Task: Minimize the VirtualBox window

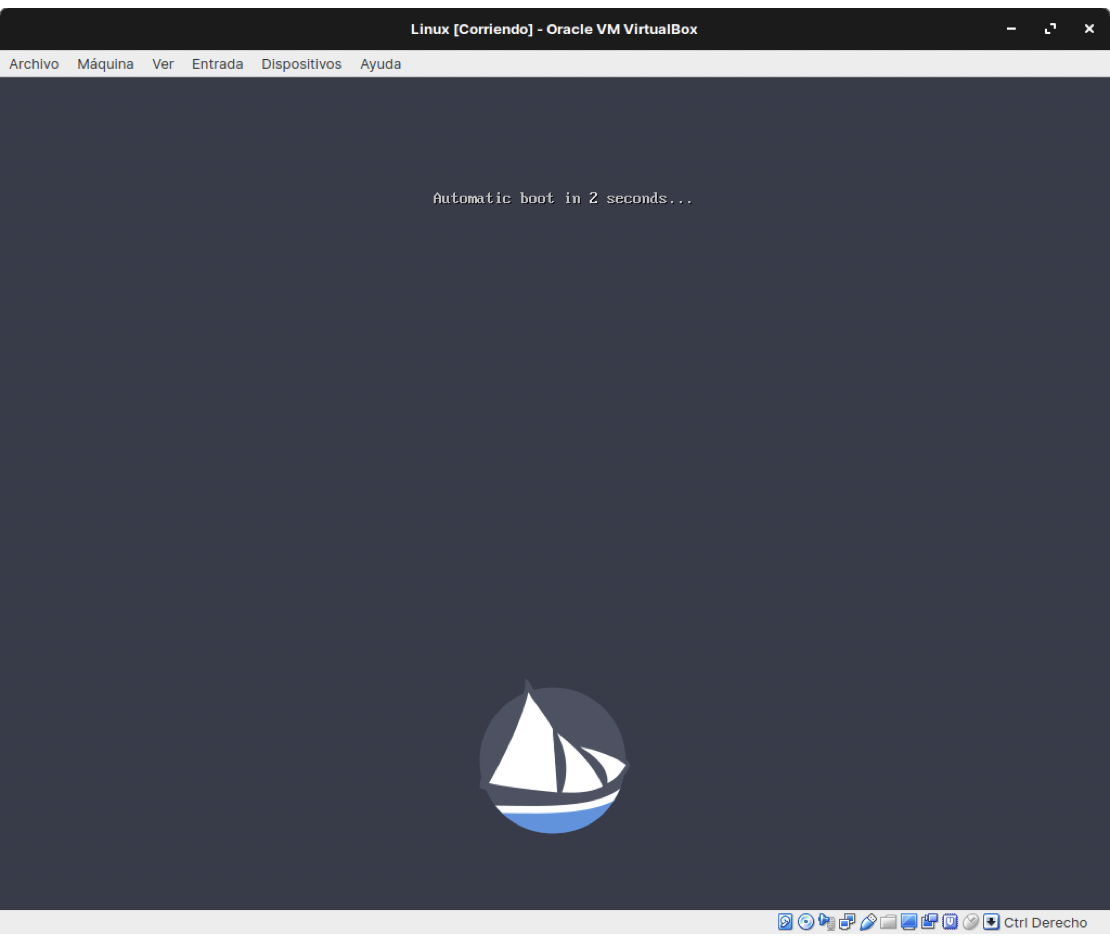Action: point(1012,28)
